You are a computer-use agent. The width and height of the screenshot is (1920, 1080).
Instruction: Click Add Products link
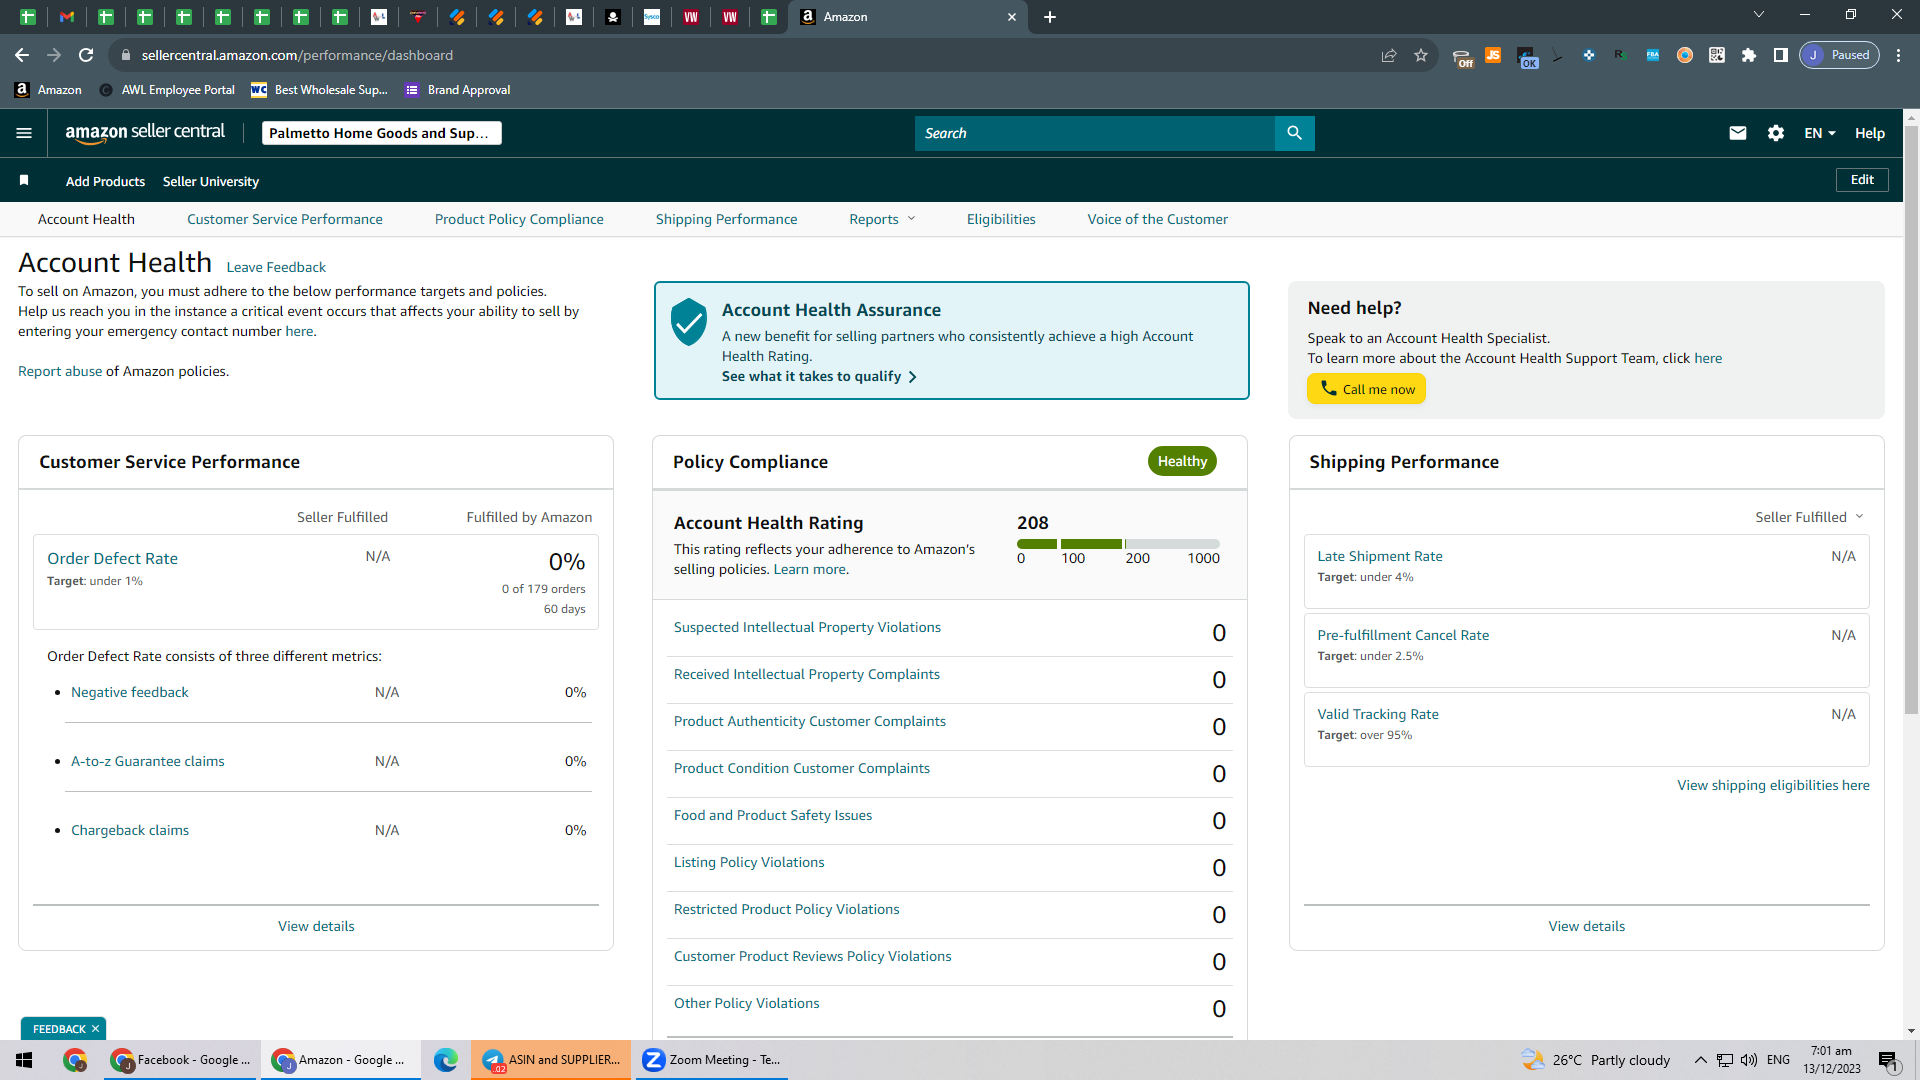click(x=105, y=181)
